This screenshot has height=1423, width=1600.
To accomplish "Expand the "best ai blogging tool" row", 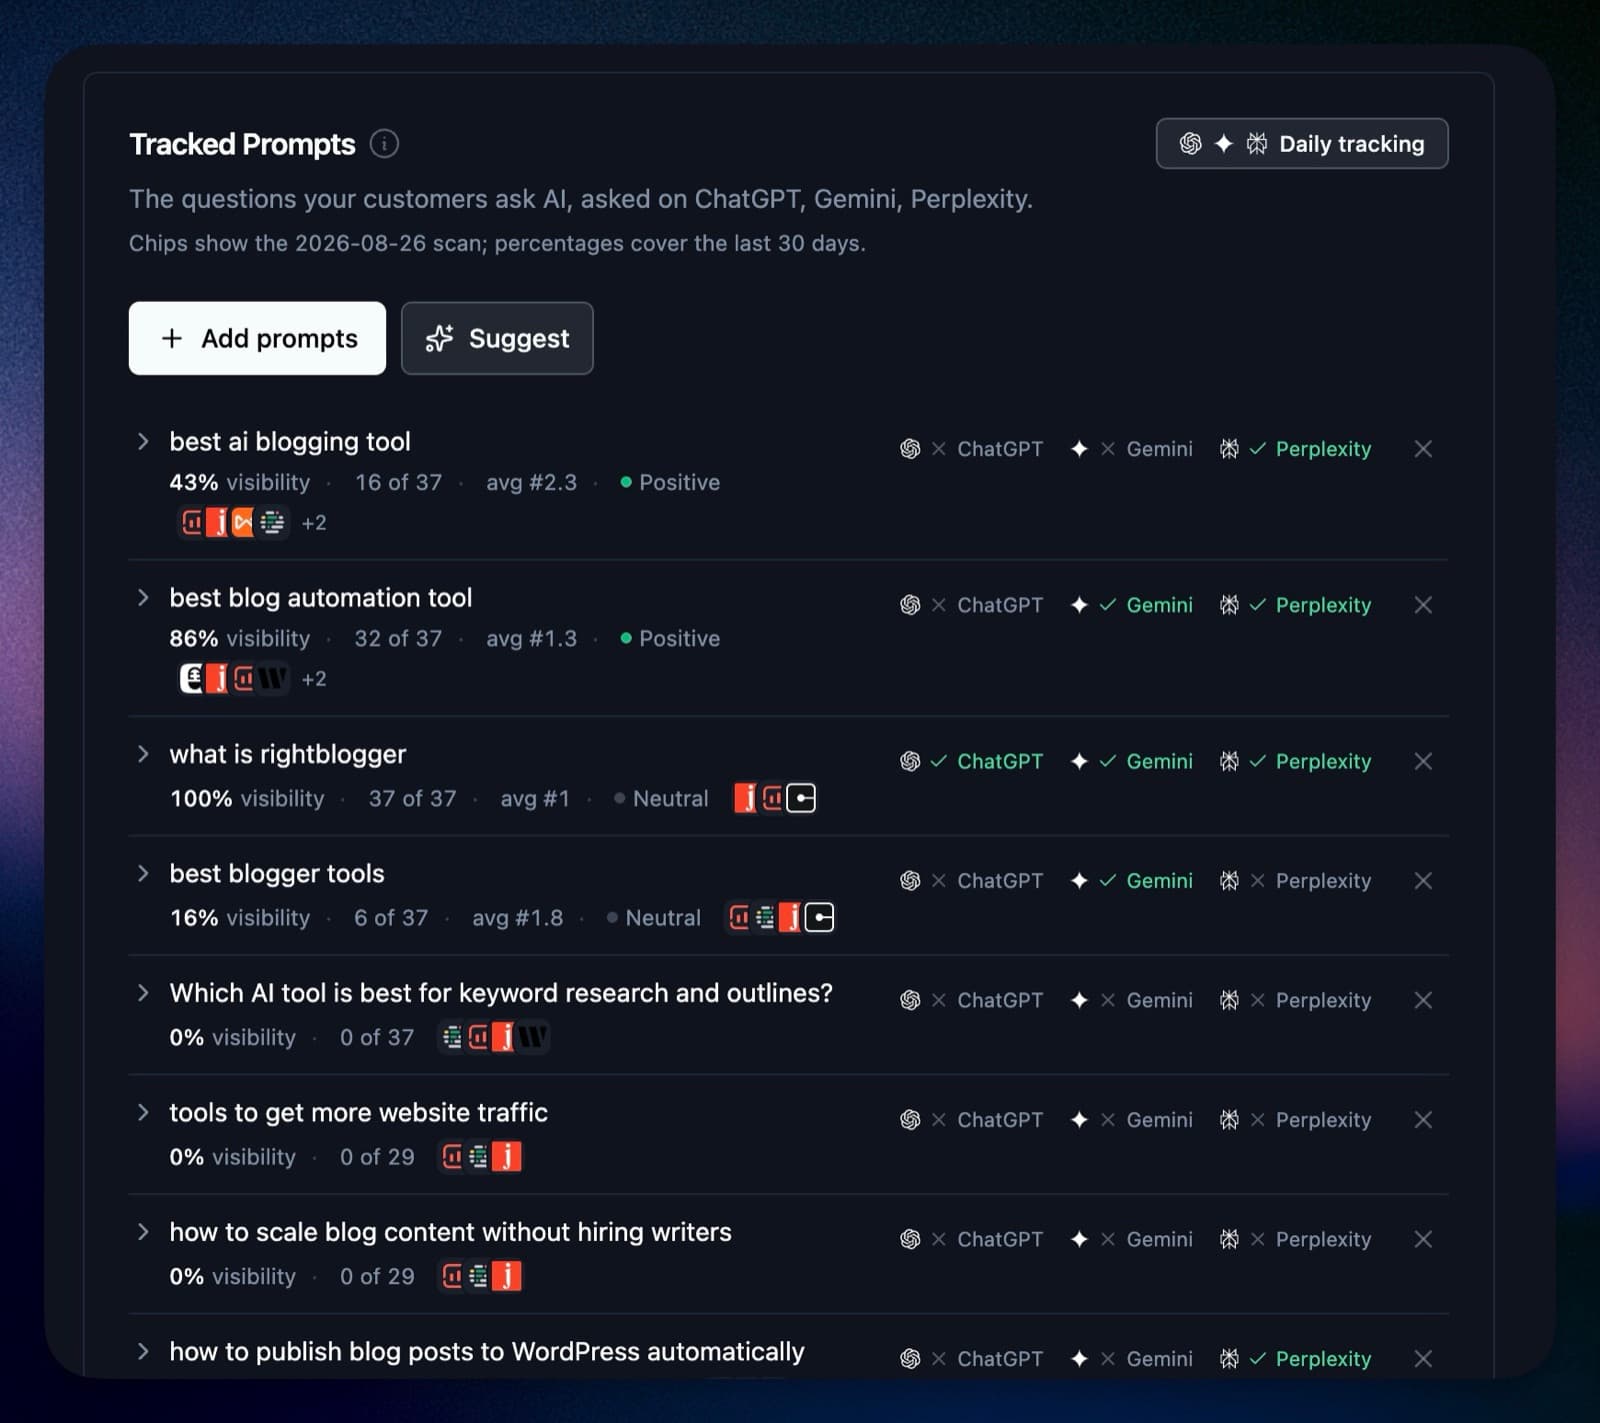I will pos(143,441).
